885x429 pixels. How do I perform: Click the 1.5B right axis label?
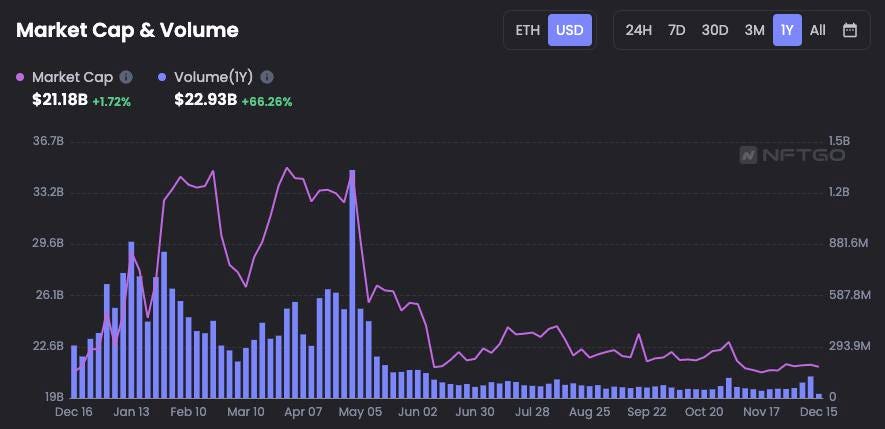click(x=838, y=141)
